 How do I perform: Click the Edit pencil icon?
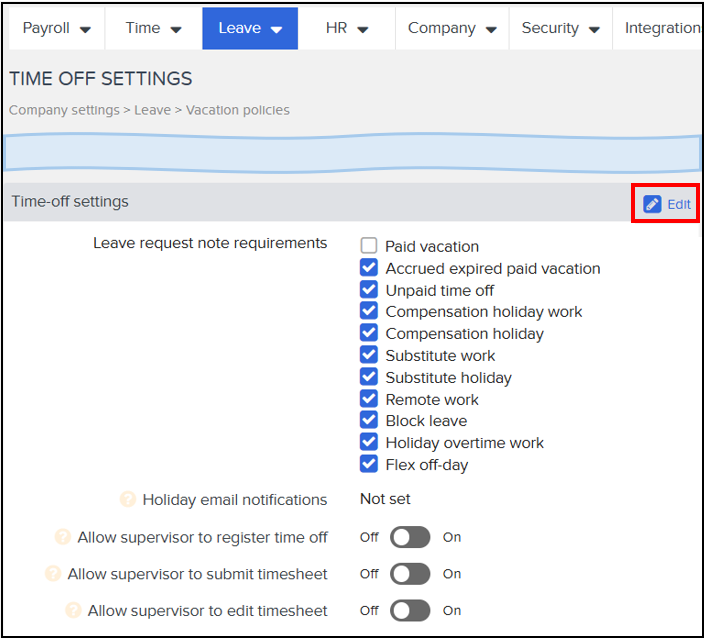(652, 204)
